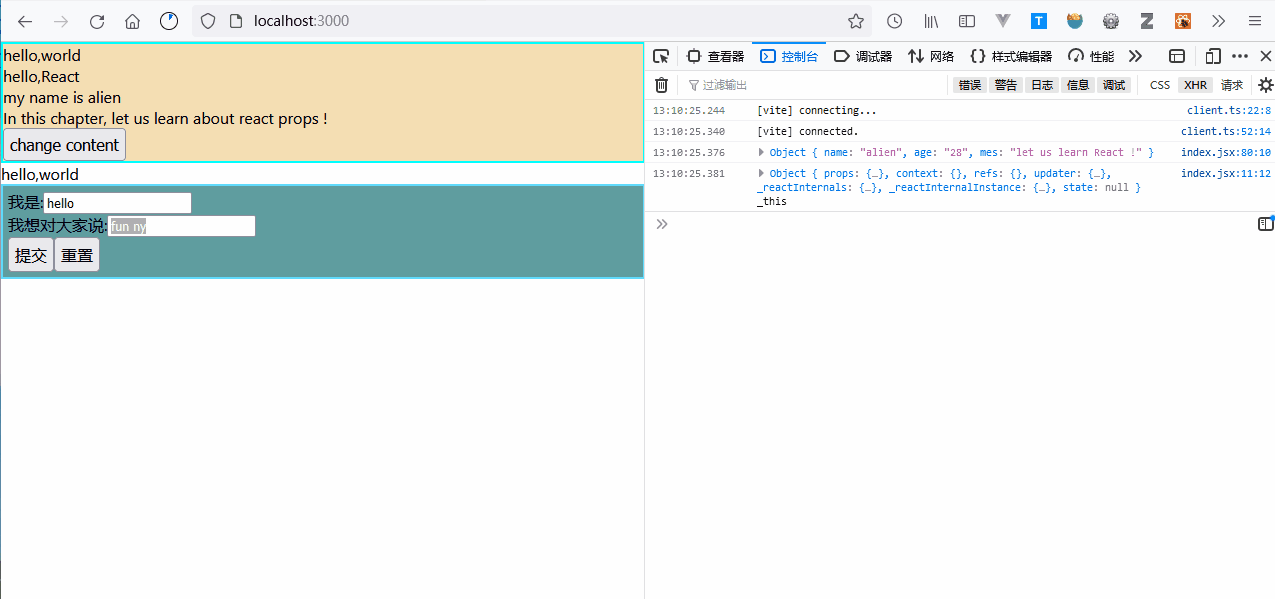Focus the 过滤输出 filter output box

tap(815, 85)
